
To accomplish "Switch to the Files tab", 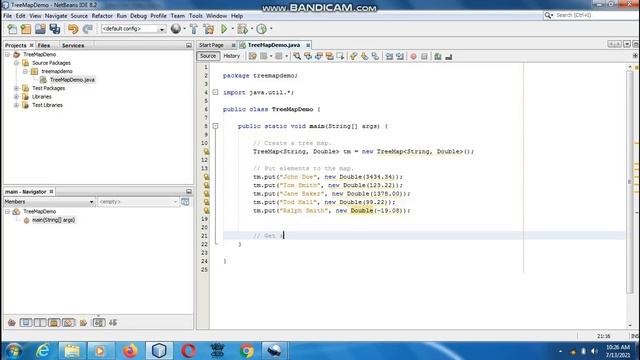I will point(44,45).
